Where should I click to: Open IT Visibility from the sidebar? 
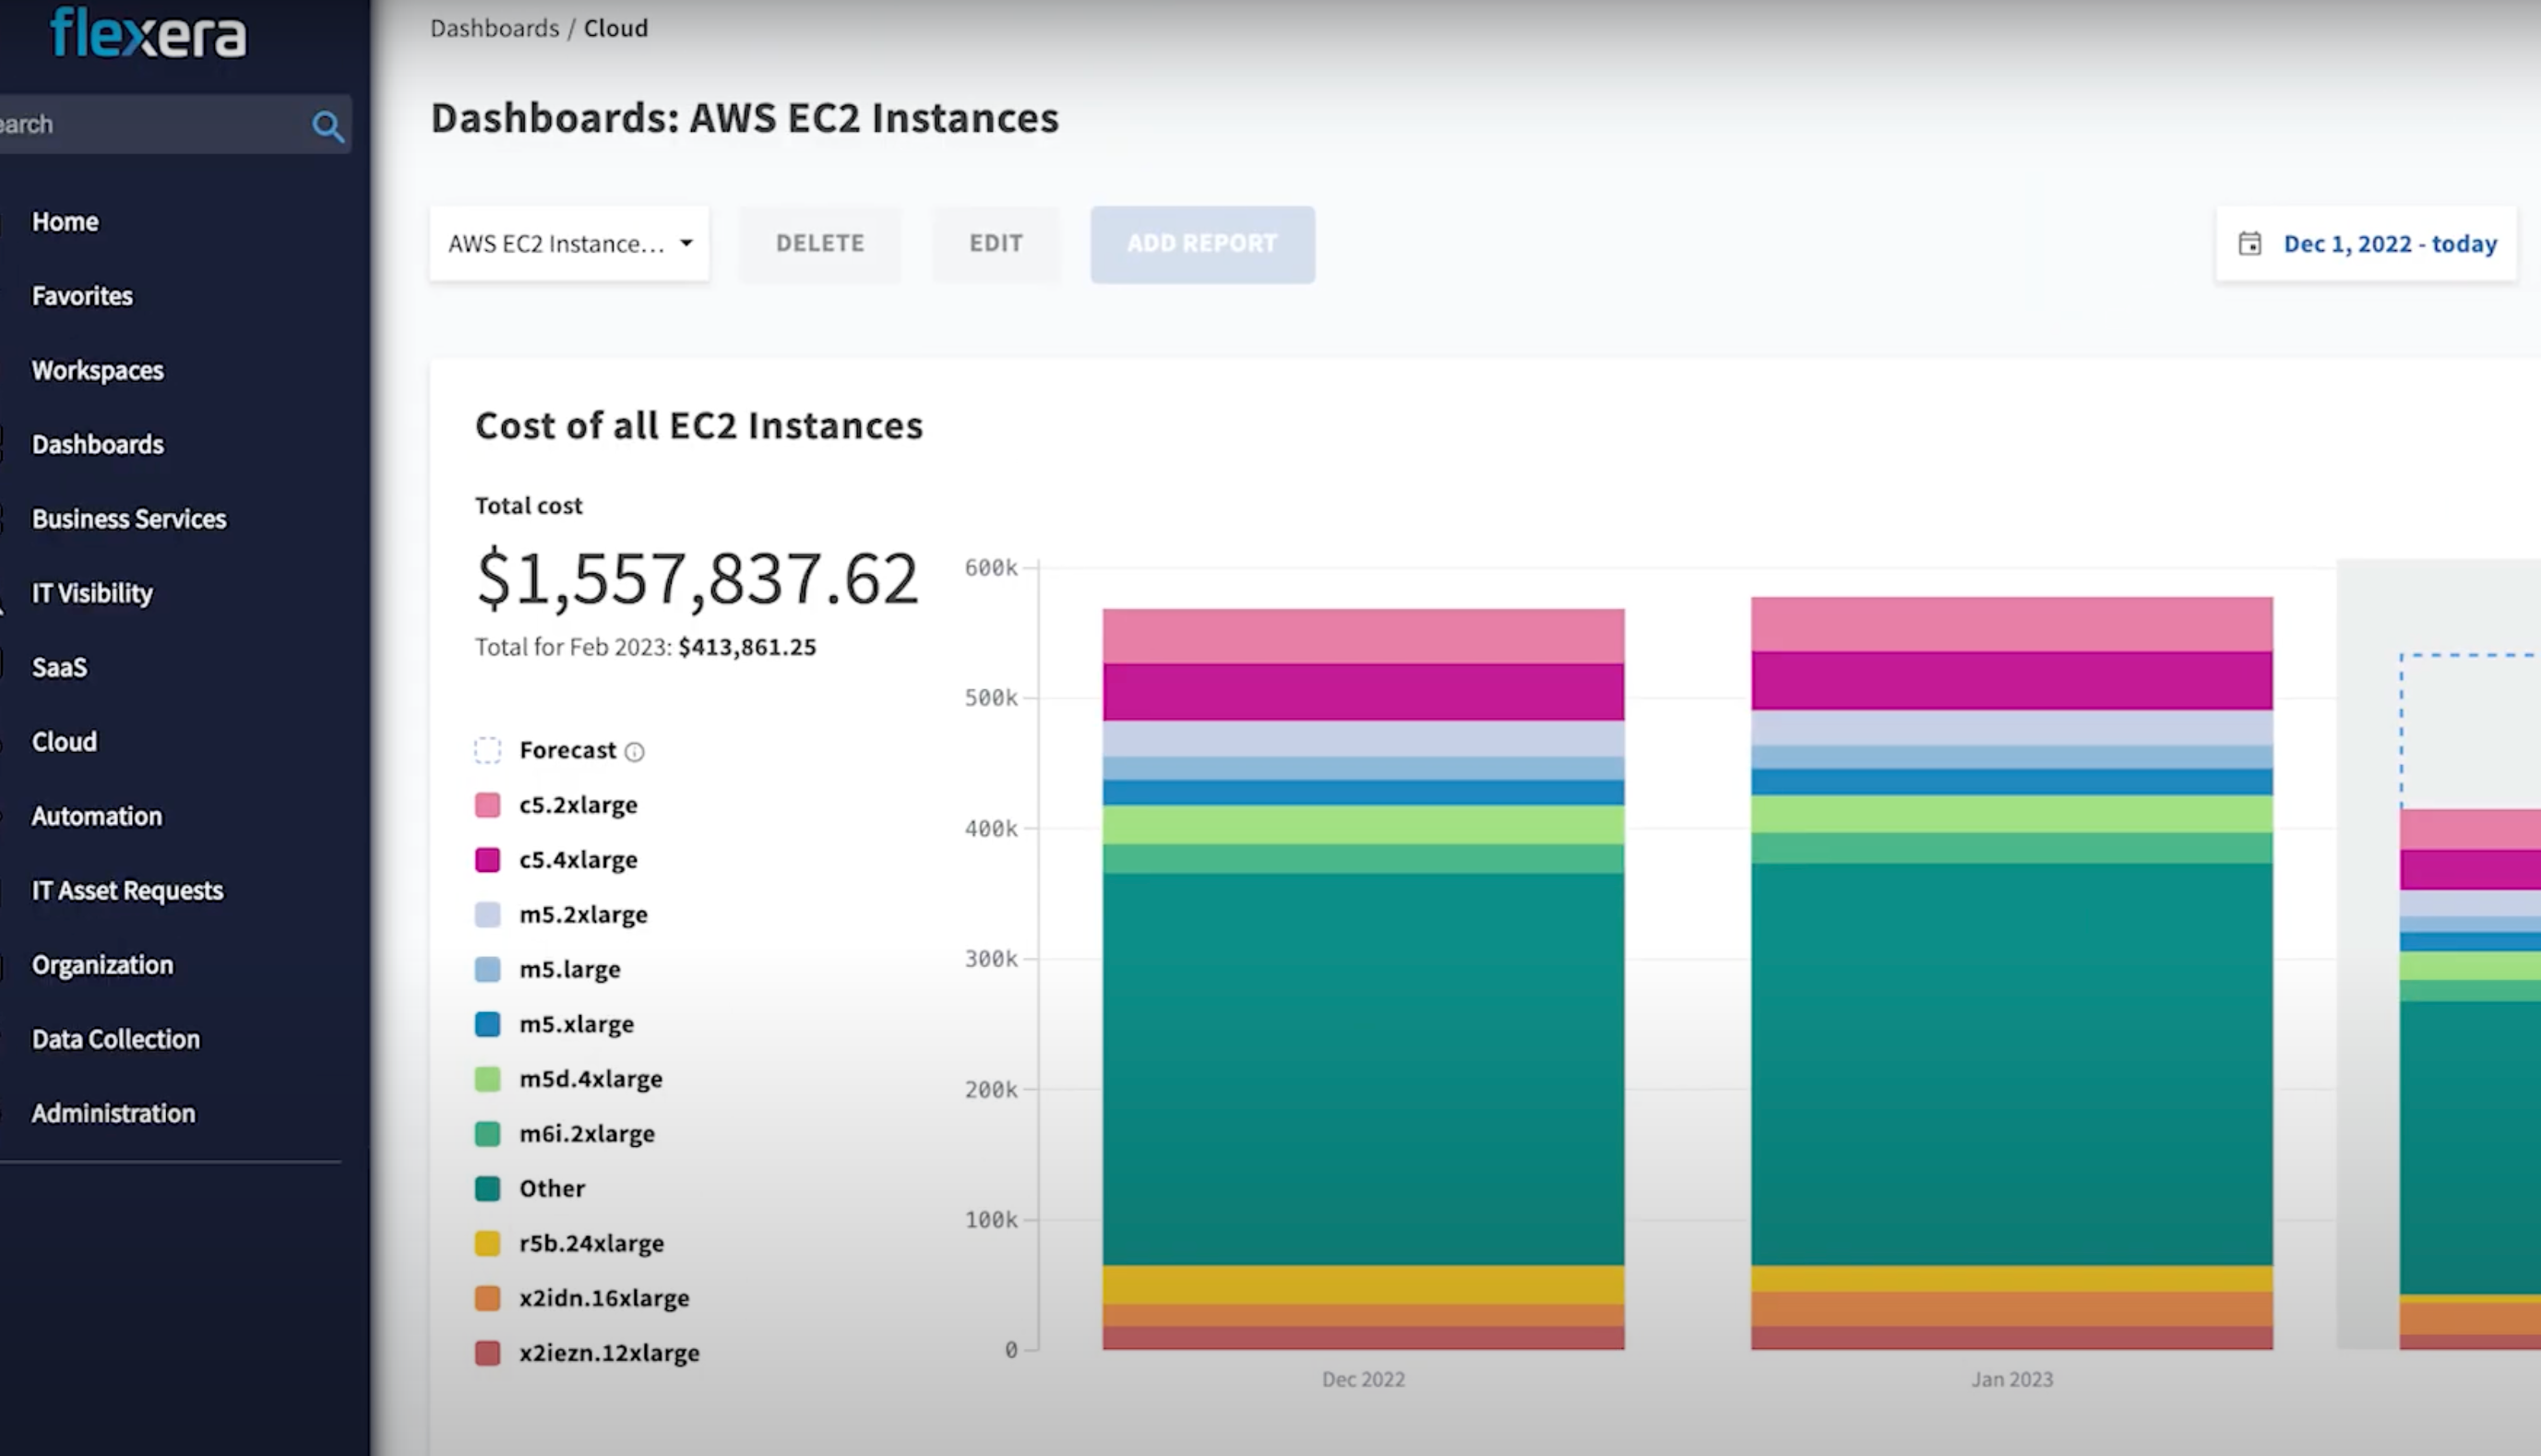point(92,593)
